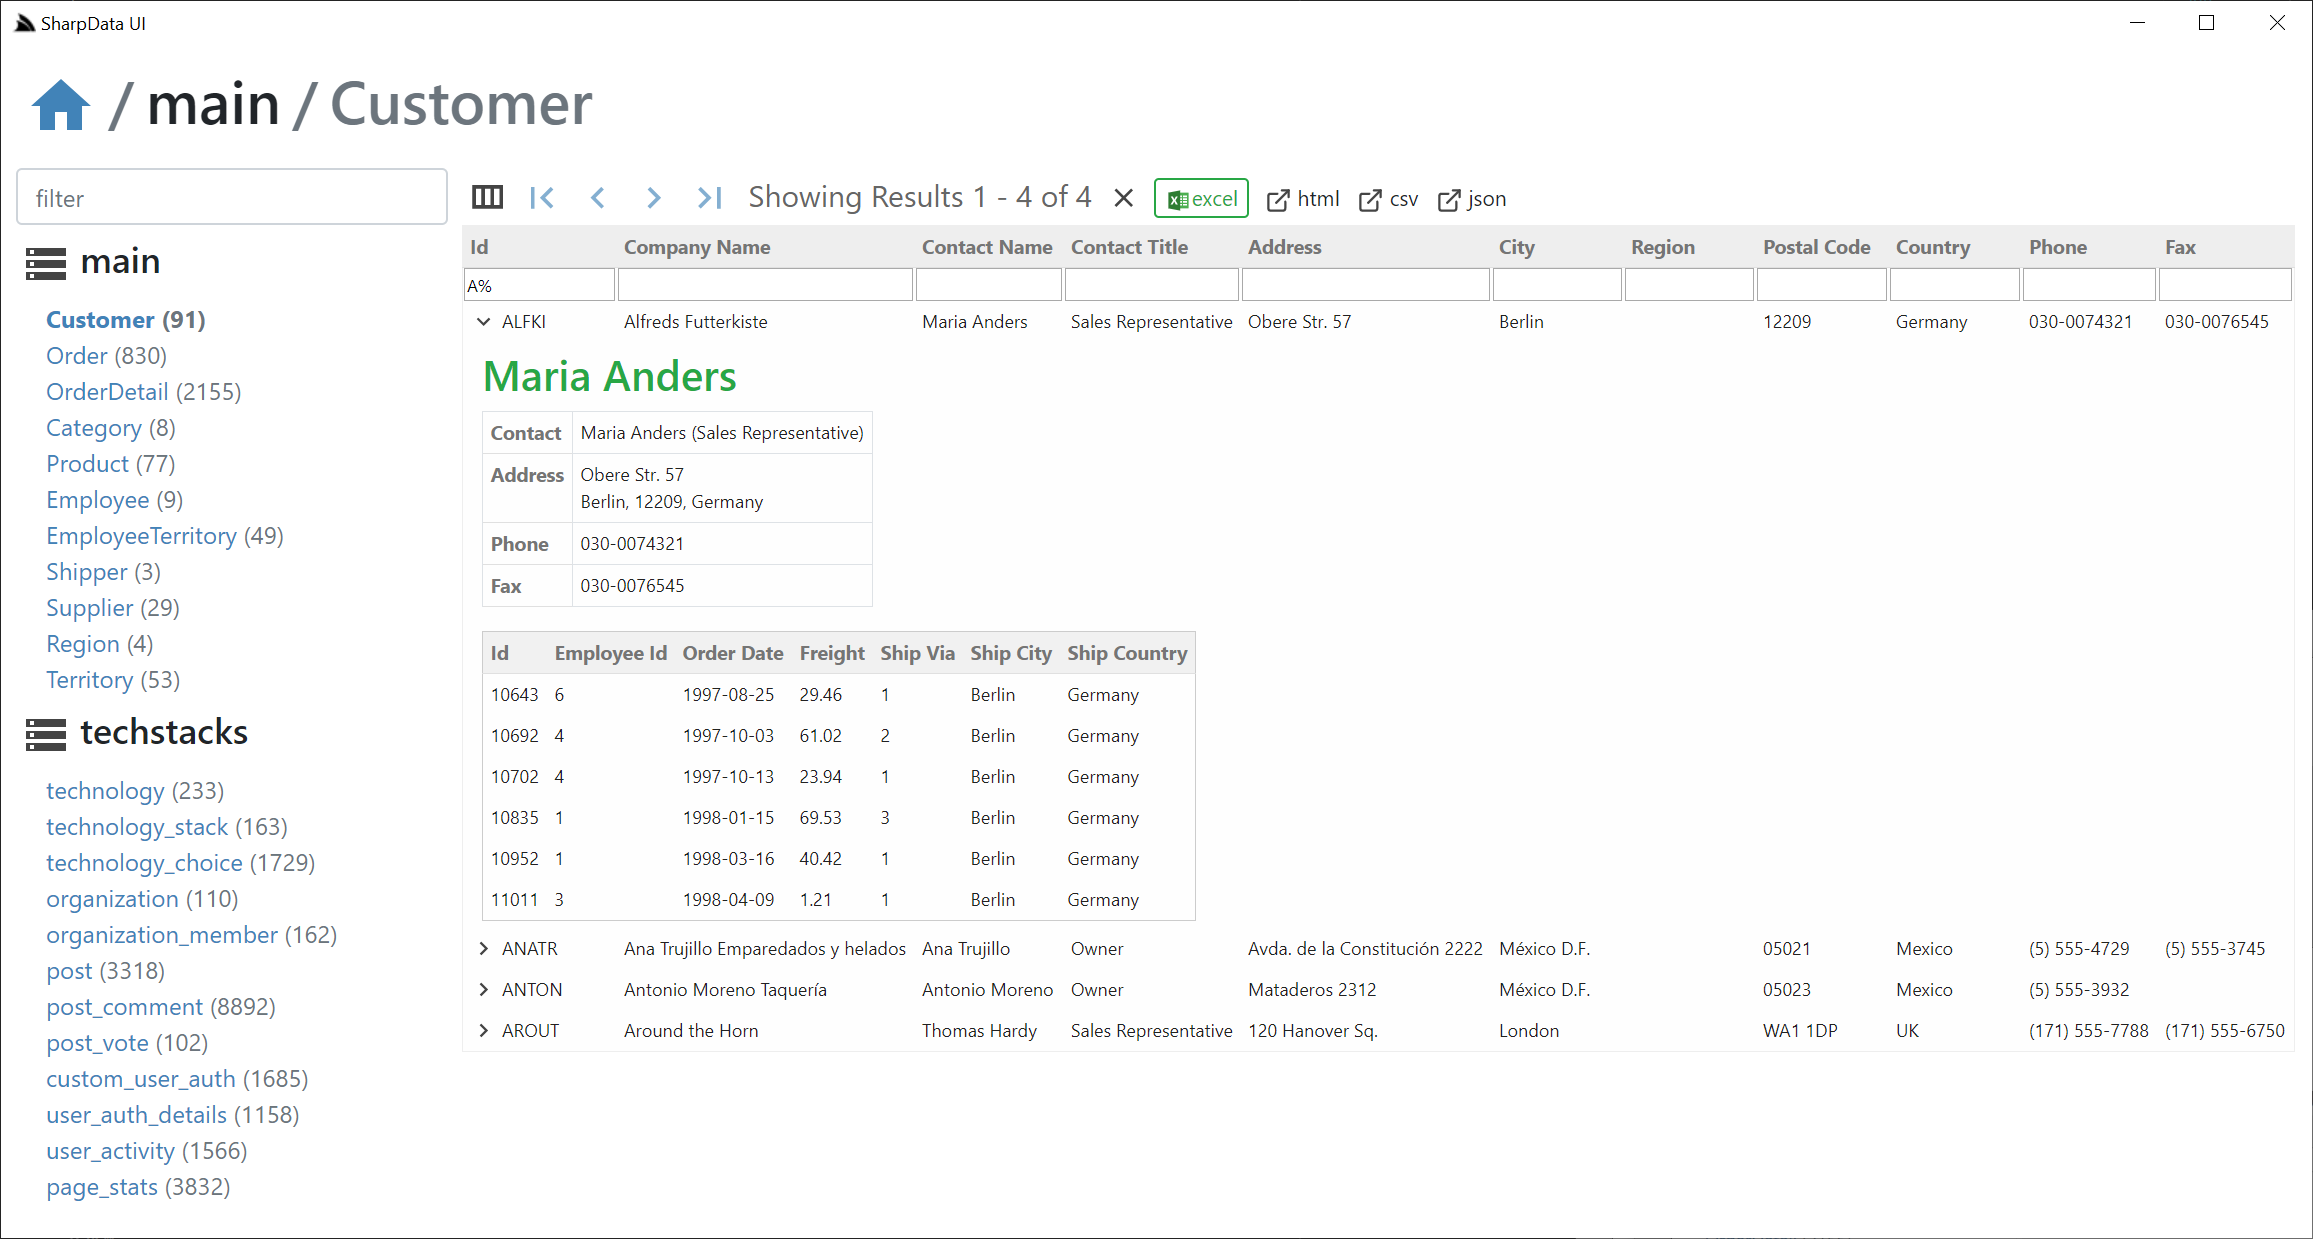Open results as json
The width and height of the screenshot is (2313, 1239).
[1472, 199]
